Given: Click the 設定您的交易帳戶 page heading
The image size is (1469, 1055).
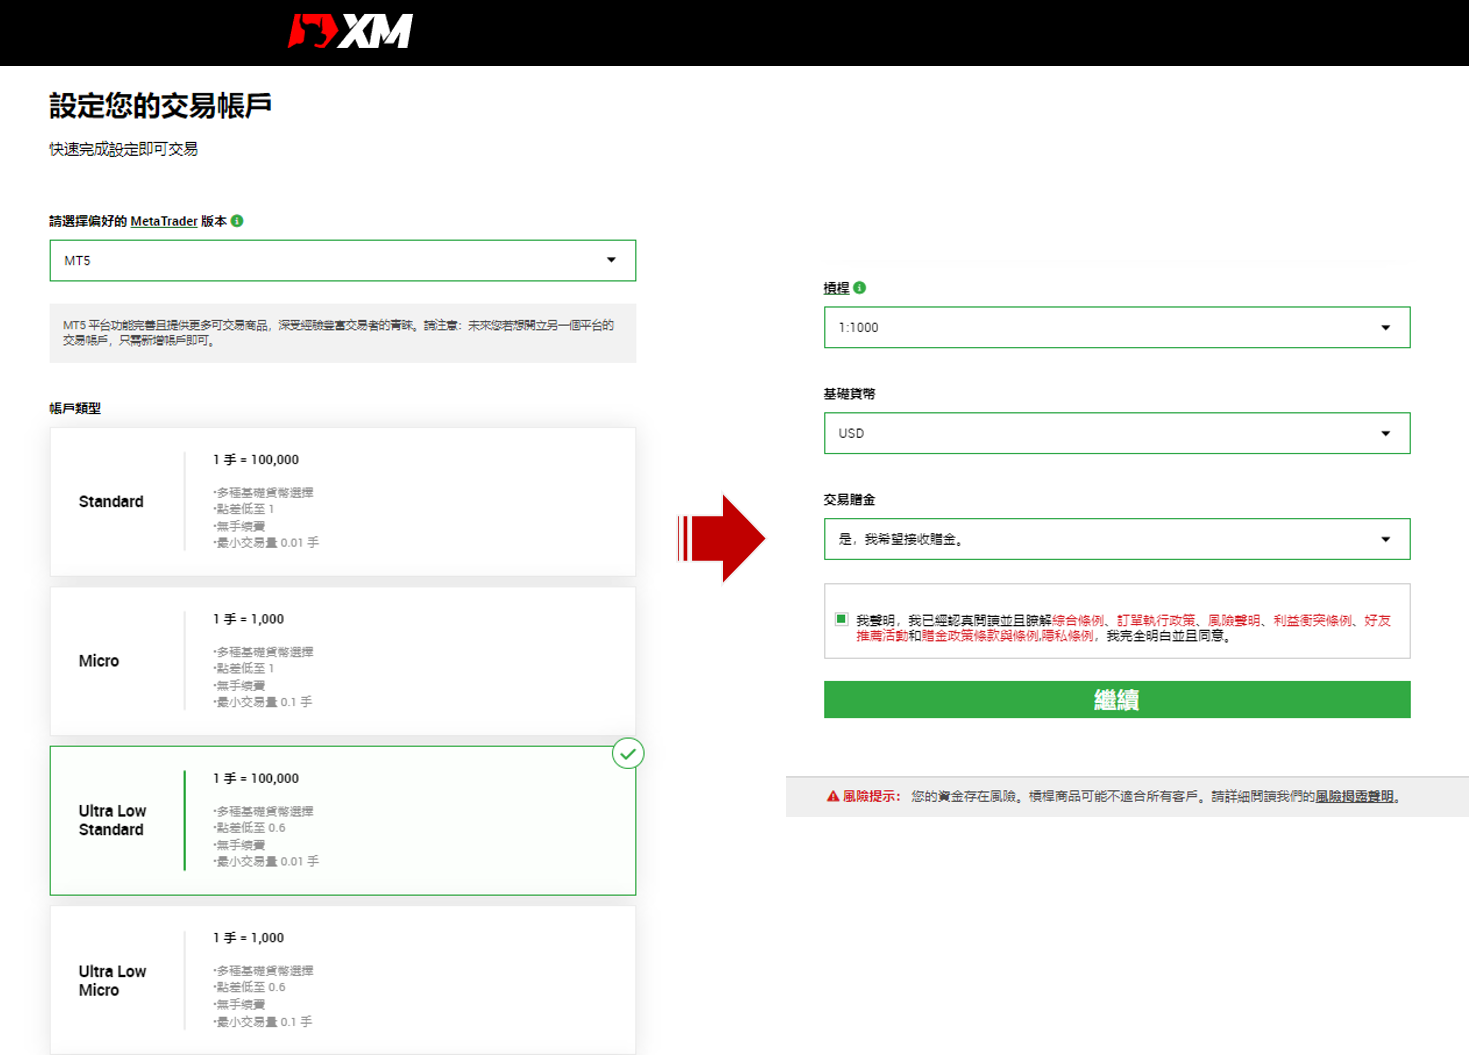Looking at the screenshot, I should 160,105.
